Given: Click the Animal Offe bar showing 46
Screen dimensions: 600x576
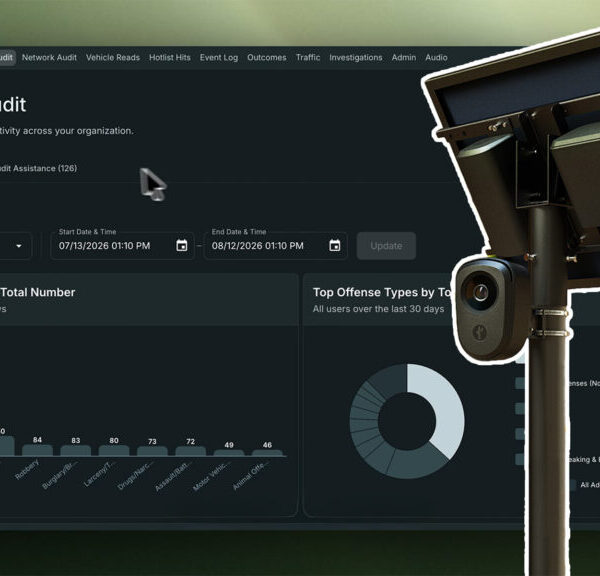Looking at the screenshot, I should (267, 453).
